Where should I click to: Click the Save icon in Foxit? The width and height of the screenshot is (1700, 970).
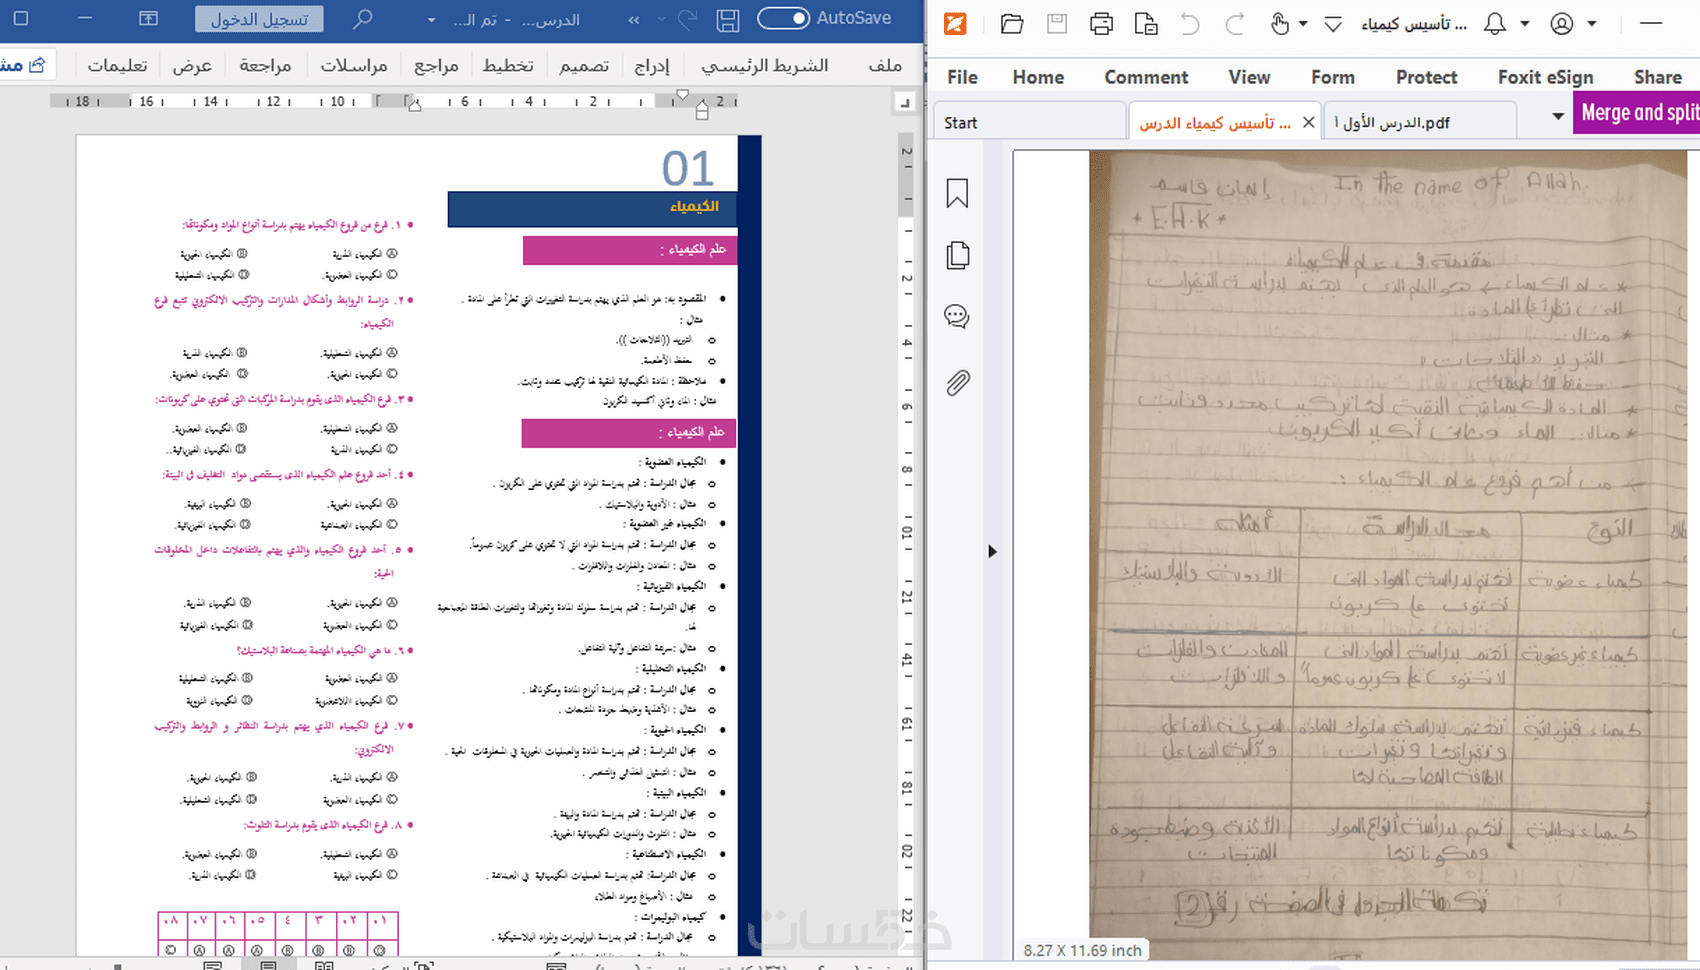(1057, 23)
